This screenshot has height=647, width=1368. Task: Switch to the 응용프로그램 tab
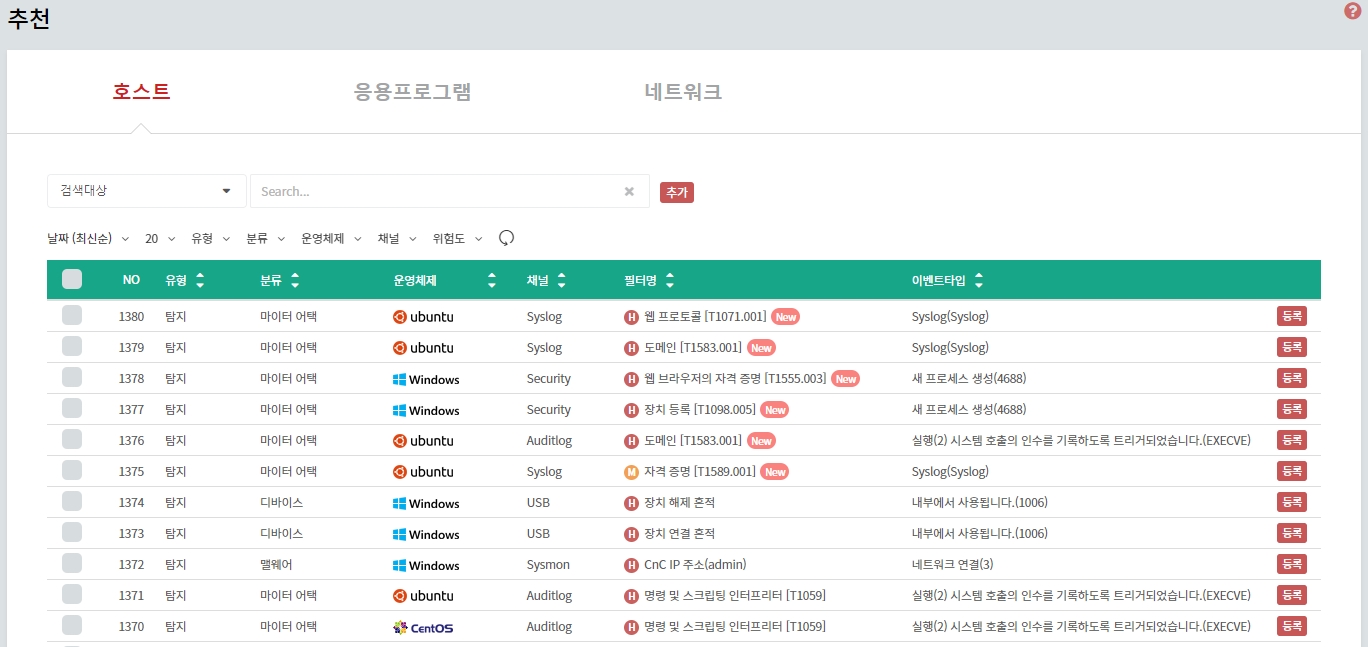tap(412, 92)
